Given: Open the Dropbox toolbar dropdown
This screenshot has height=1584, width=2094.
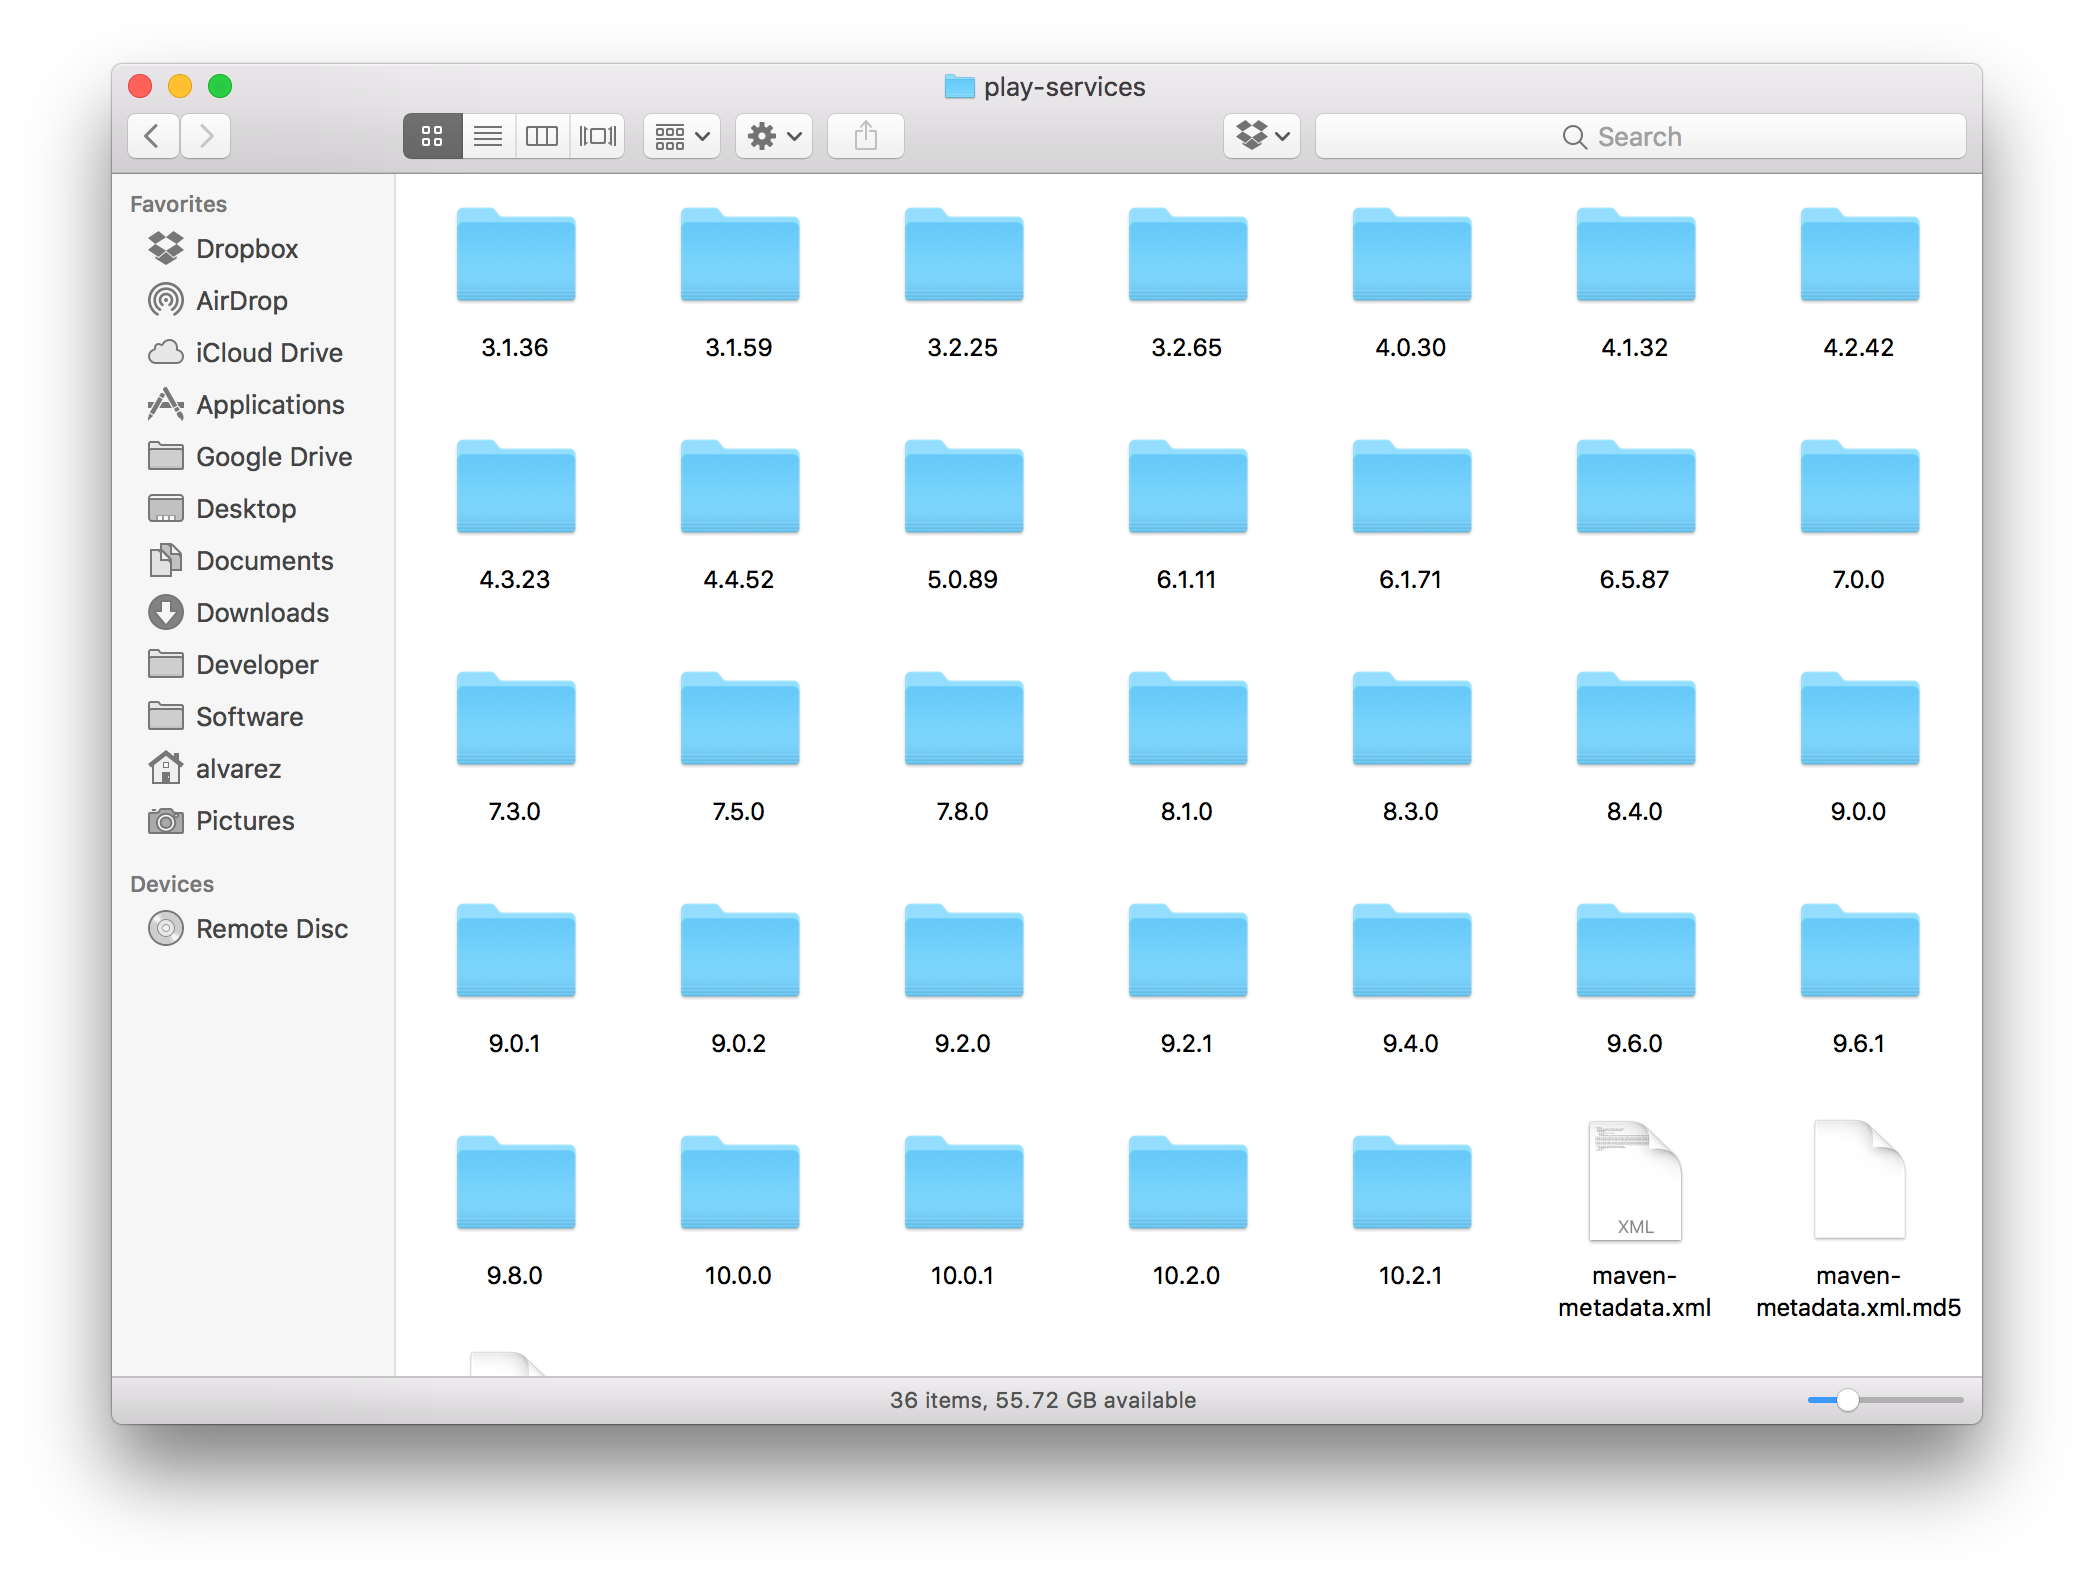Looking at the screenshot, I should pos(1262,136).
